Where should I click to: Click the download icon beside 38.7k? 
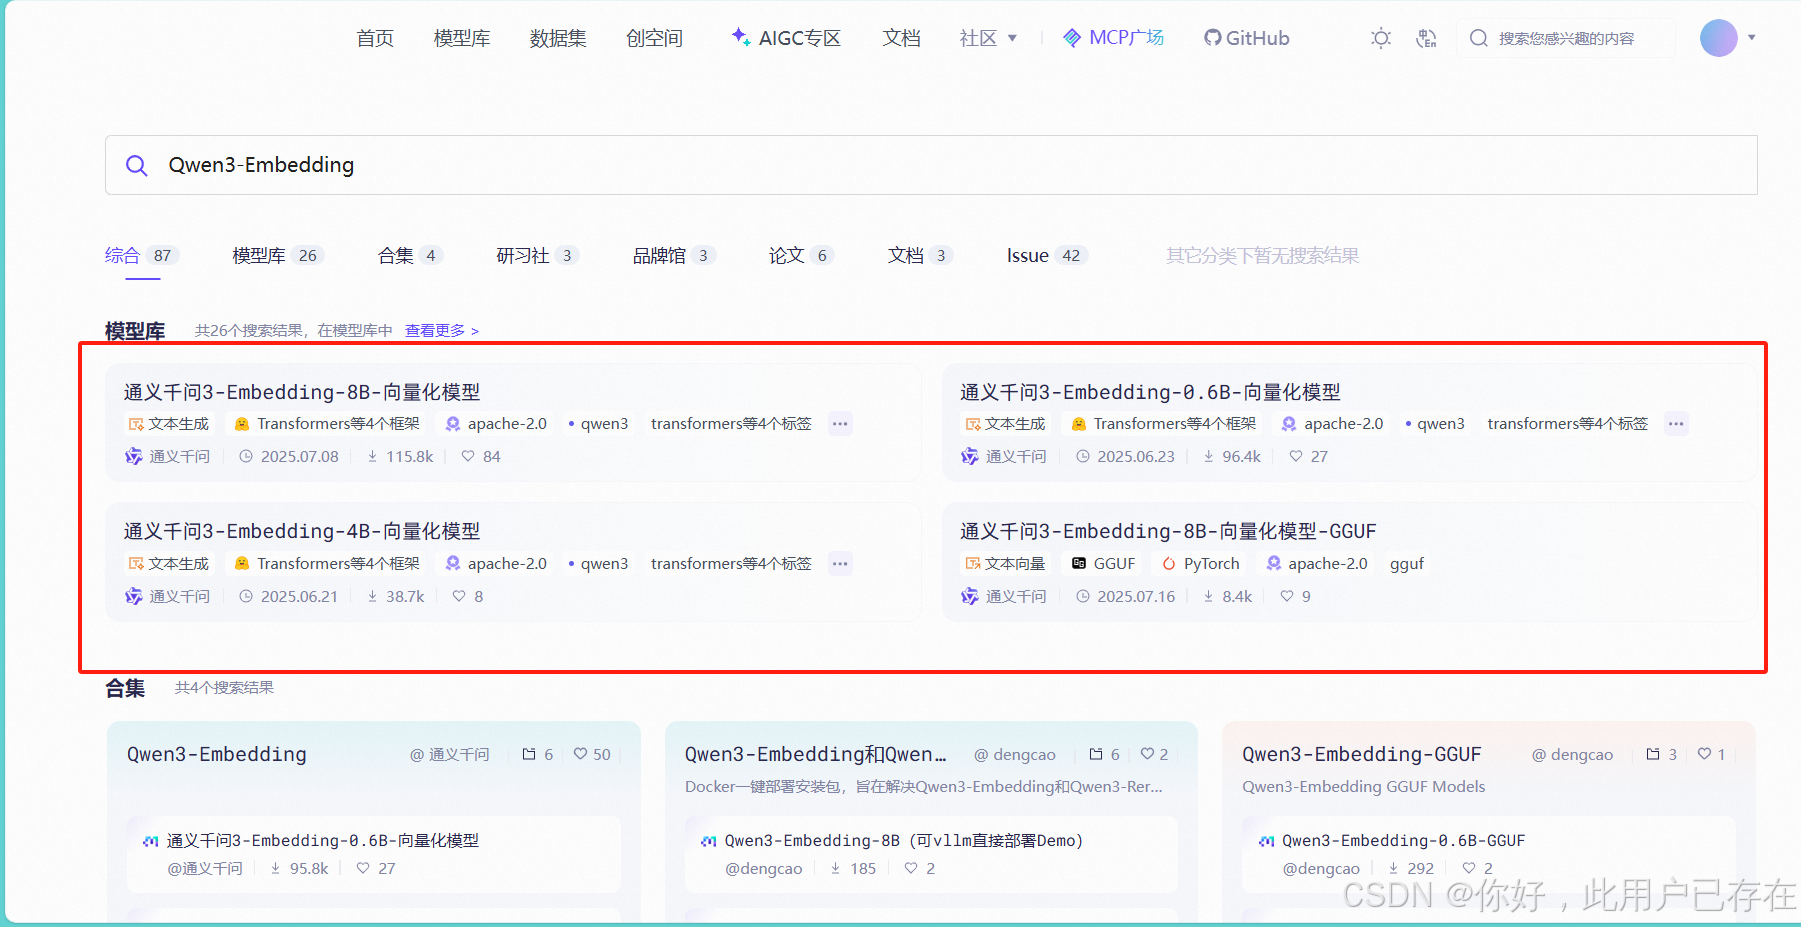click(372, 596)
